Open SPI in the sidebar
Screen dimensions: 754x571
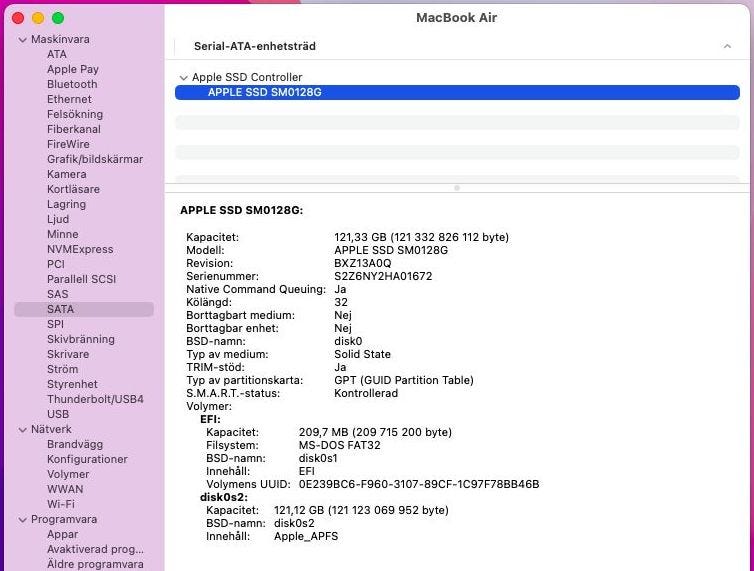tap(55, 324)
